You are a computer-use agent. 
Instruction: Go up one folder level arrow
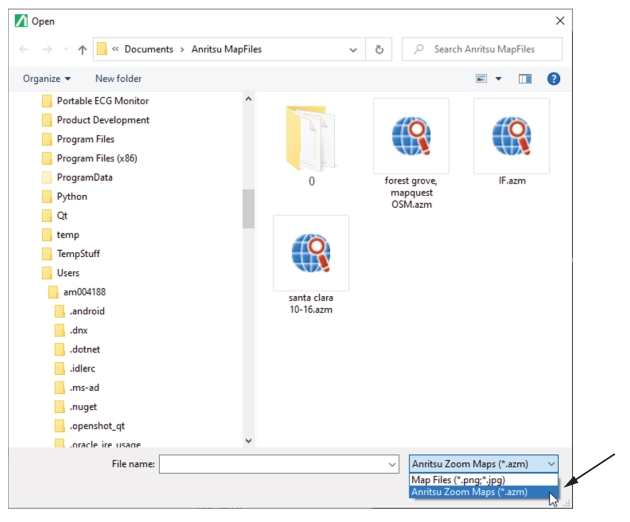[x=81, y=49]
